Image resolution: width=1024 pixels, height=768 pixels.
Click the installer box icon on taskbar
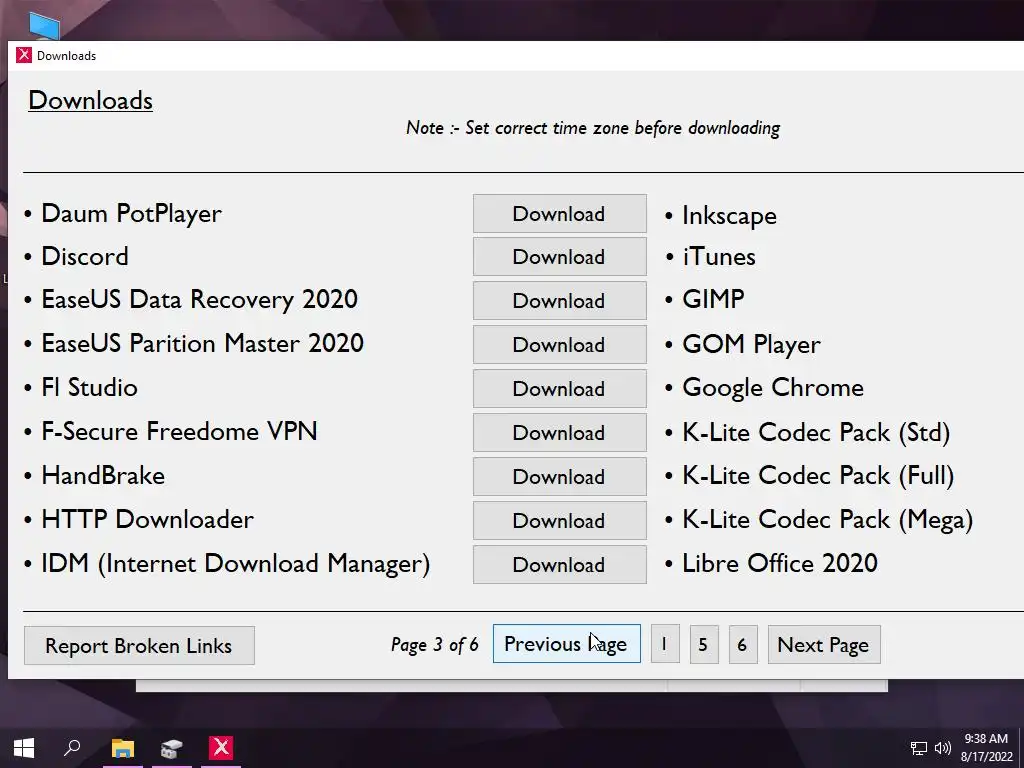click(172, 748)
